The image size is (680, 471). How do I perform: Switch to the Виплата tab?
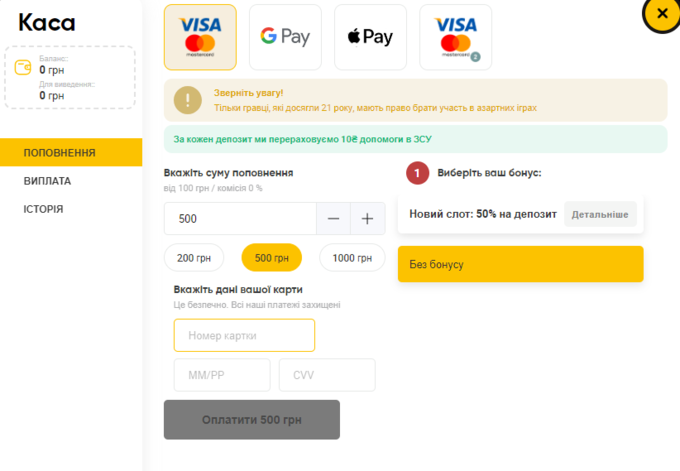tap(48, 181)
